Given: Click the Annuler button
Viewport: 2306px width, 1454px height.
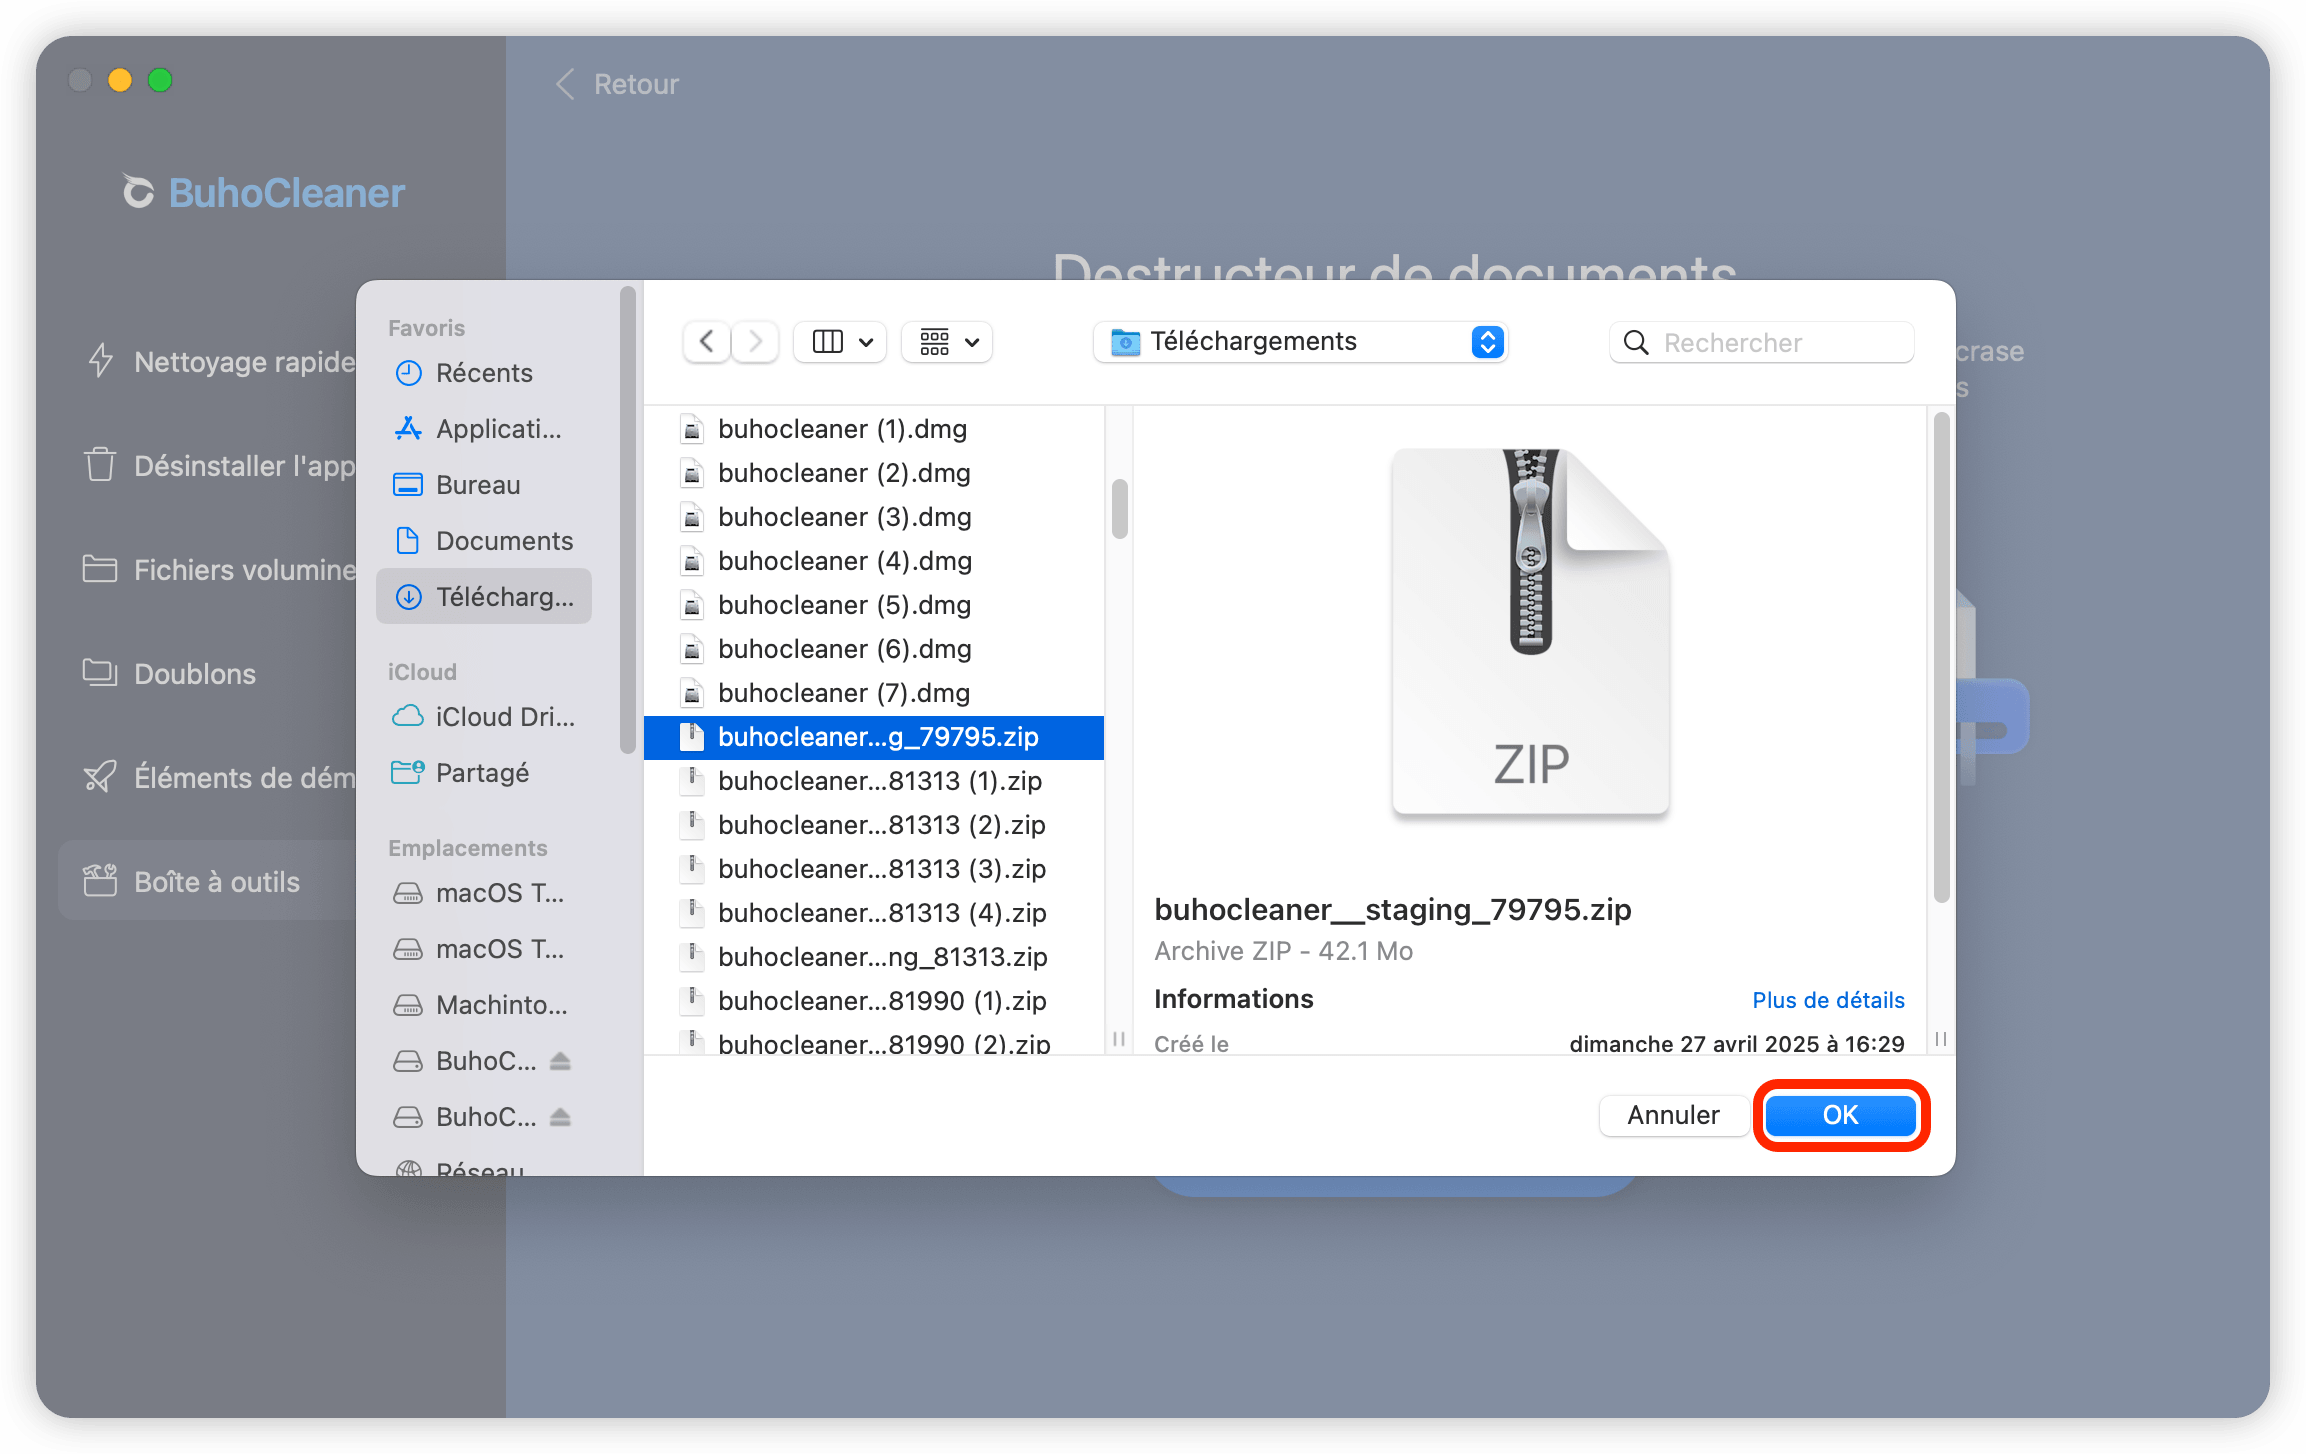Looking at the screenshot, I should point(1673,1115).
